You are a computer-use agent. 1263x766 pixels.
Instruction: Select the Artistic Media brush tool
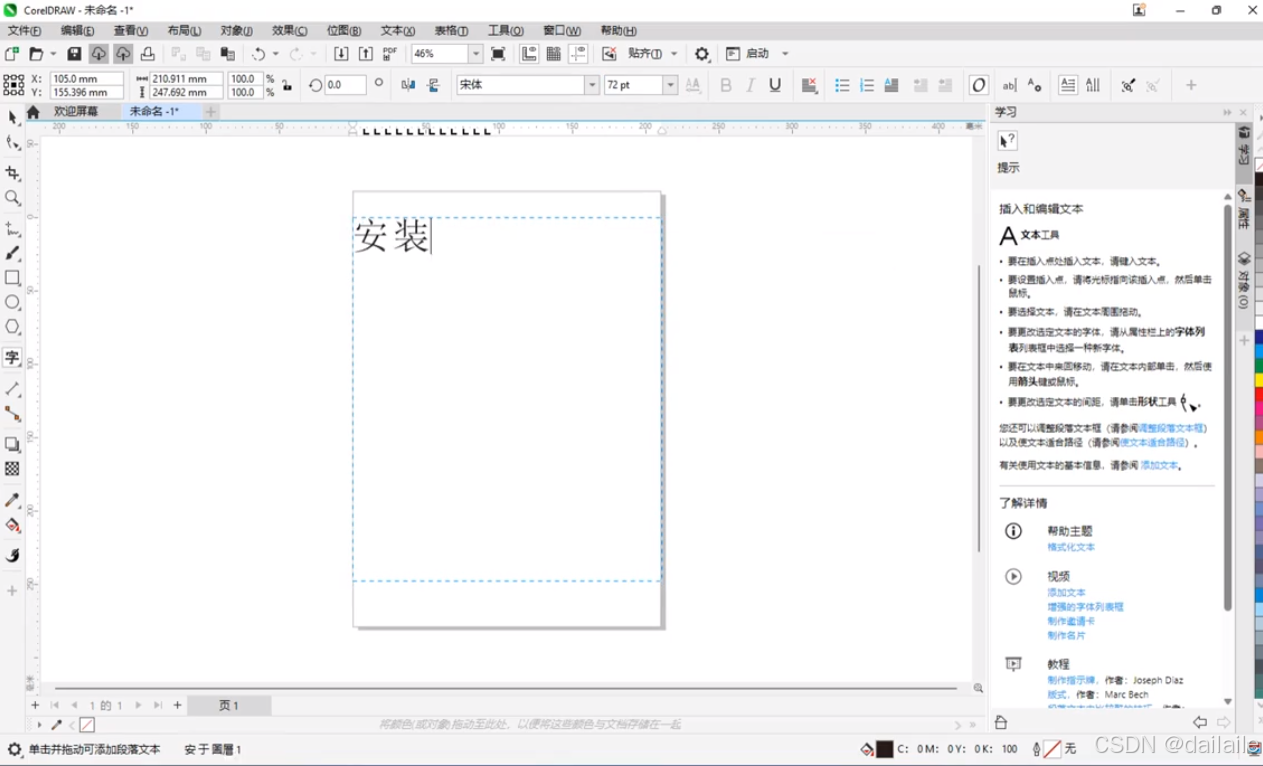pyautogui.click(x=13, y=253)
